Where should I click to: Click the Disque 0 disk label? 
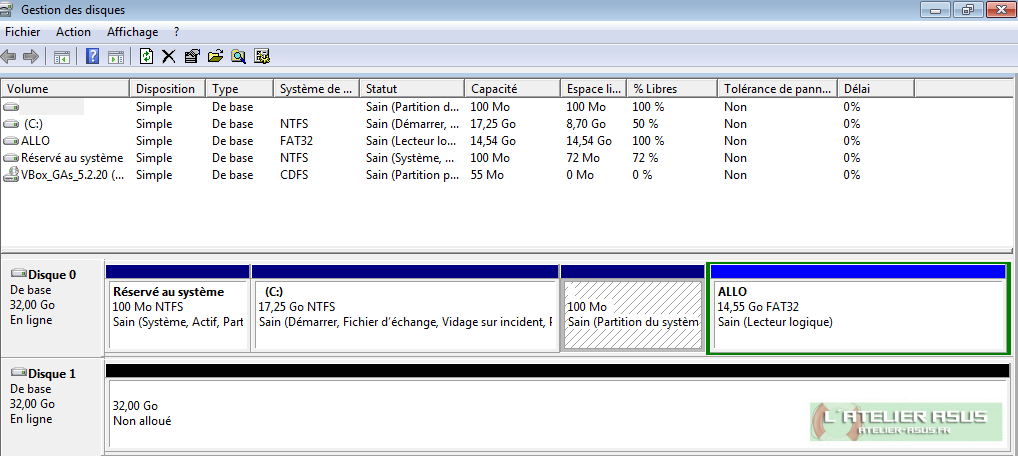[51, 275]
